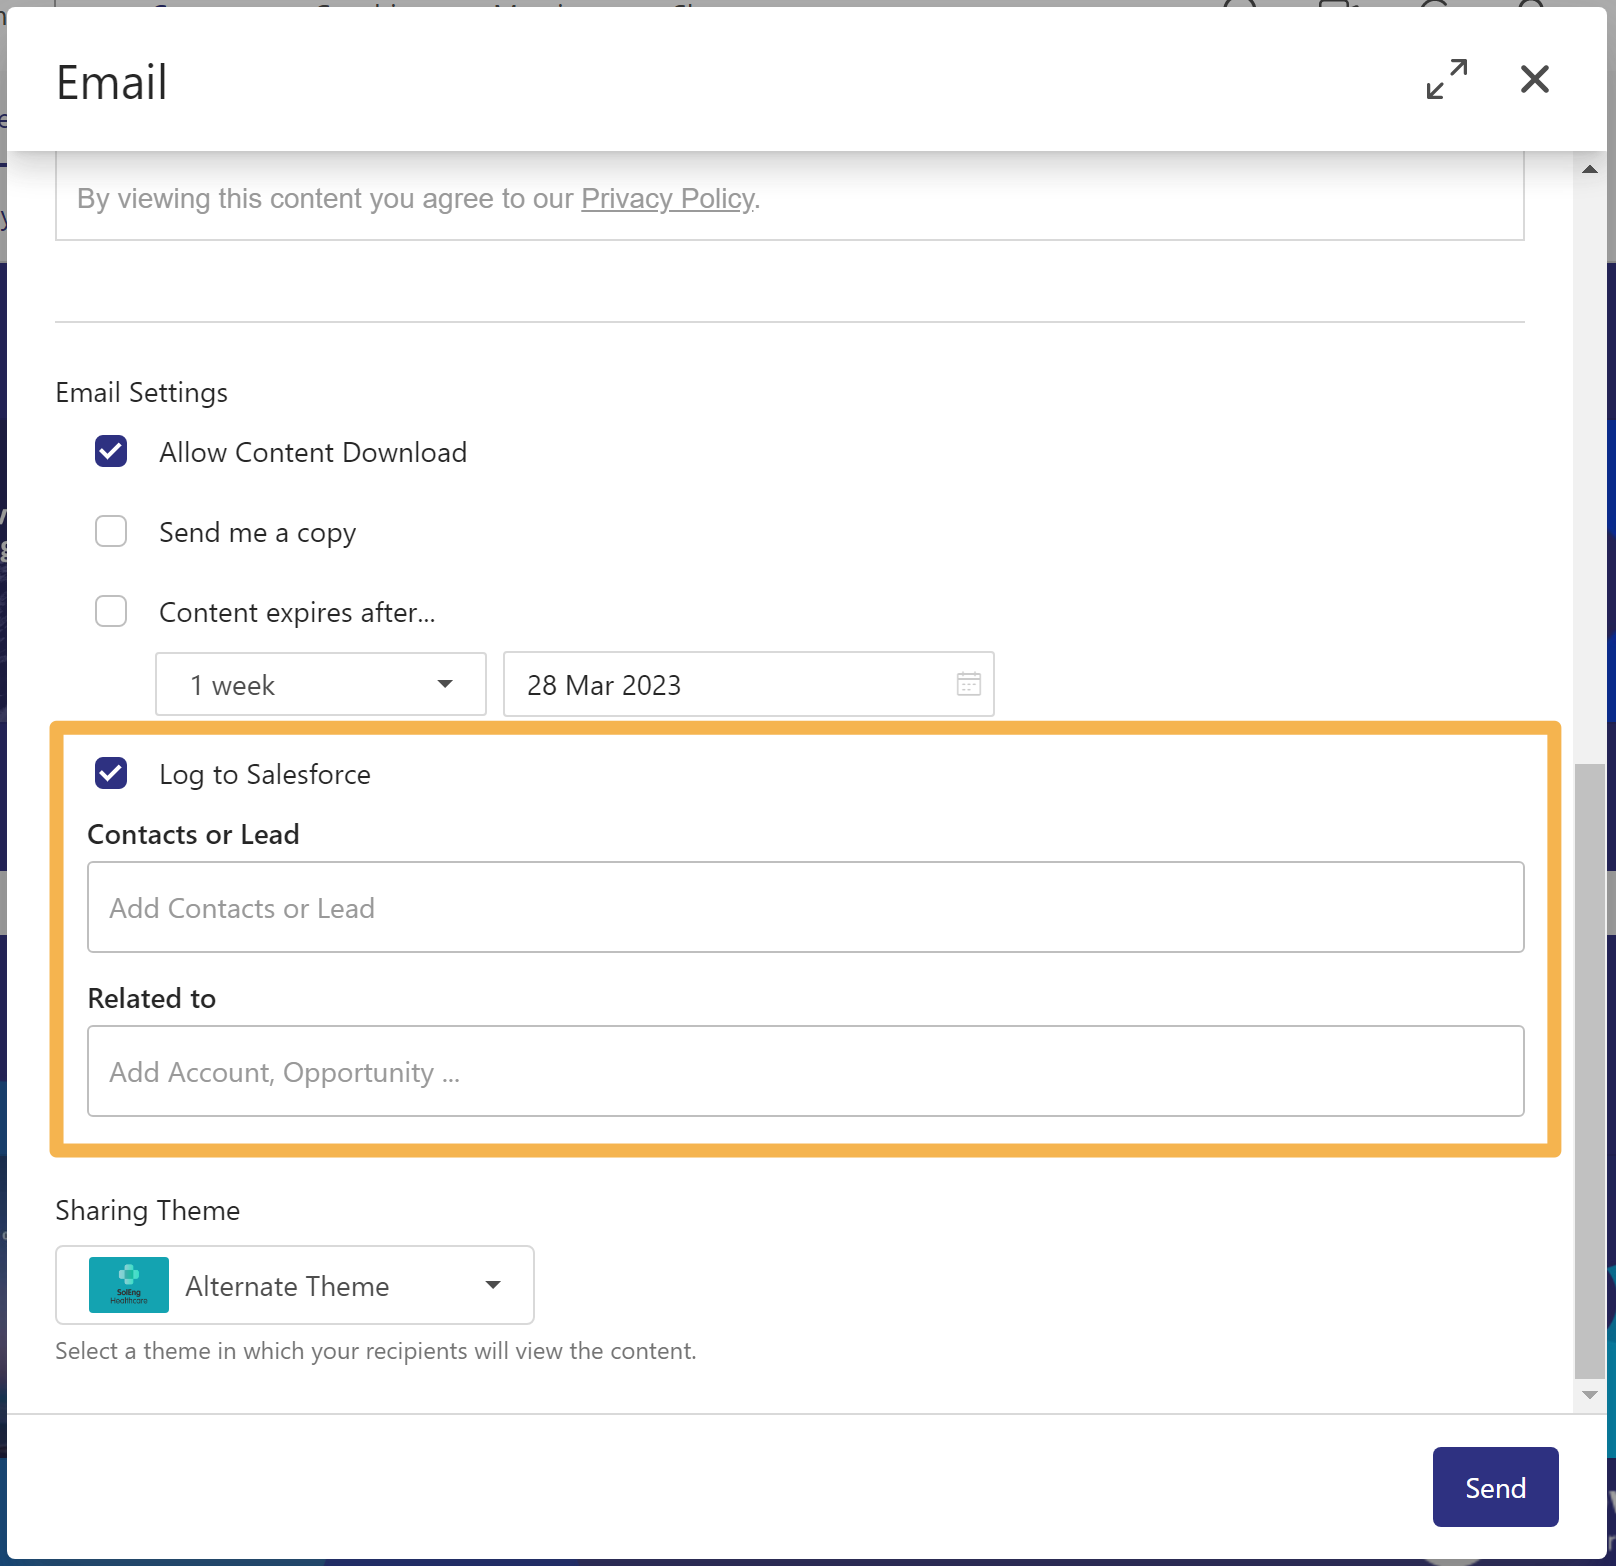Click inside the disclaimer text box
The width and height of the screenshot is (1616, 1566).
click(x=1100, y=199)
